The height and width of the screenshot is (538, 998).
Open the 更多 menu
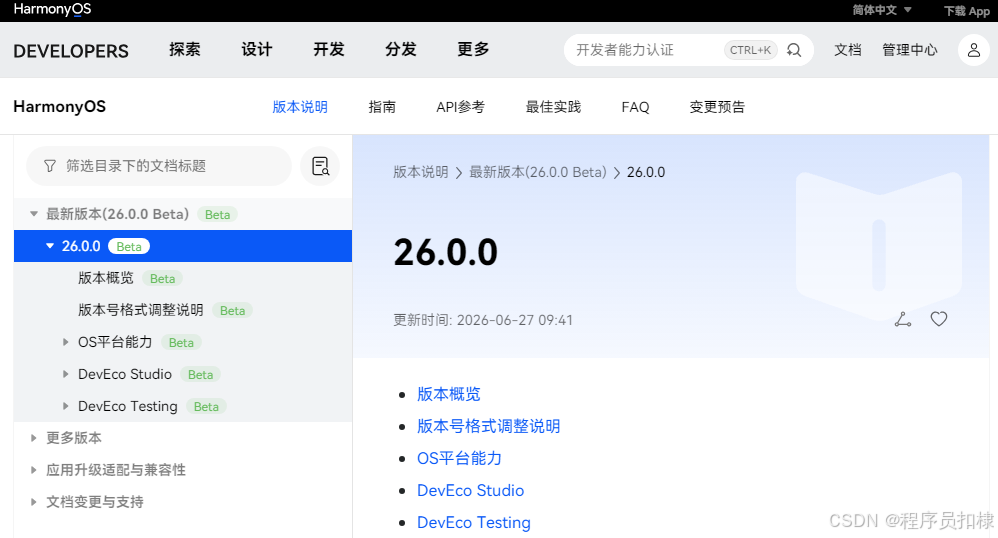[473, 50]
